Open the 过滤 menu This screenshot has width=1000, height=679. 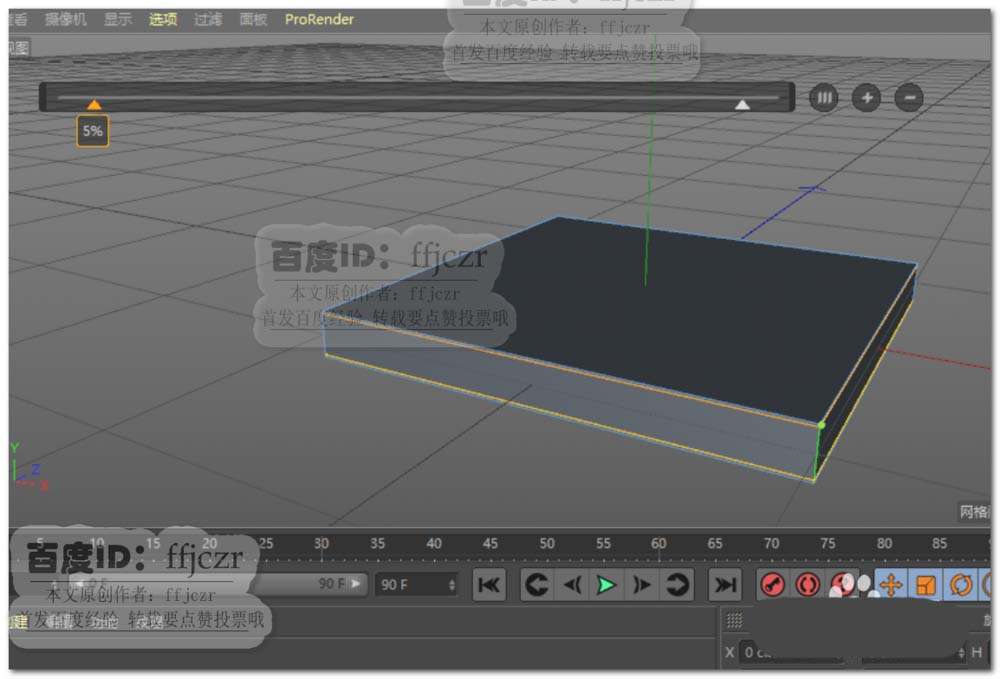tap(208, 19)
